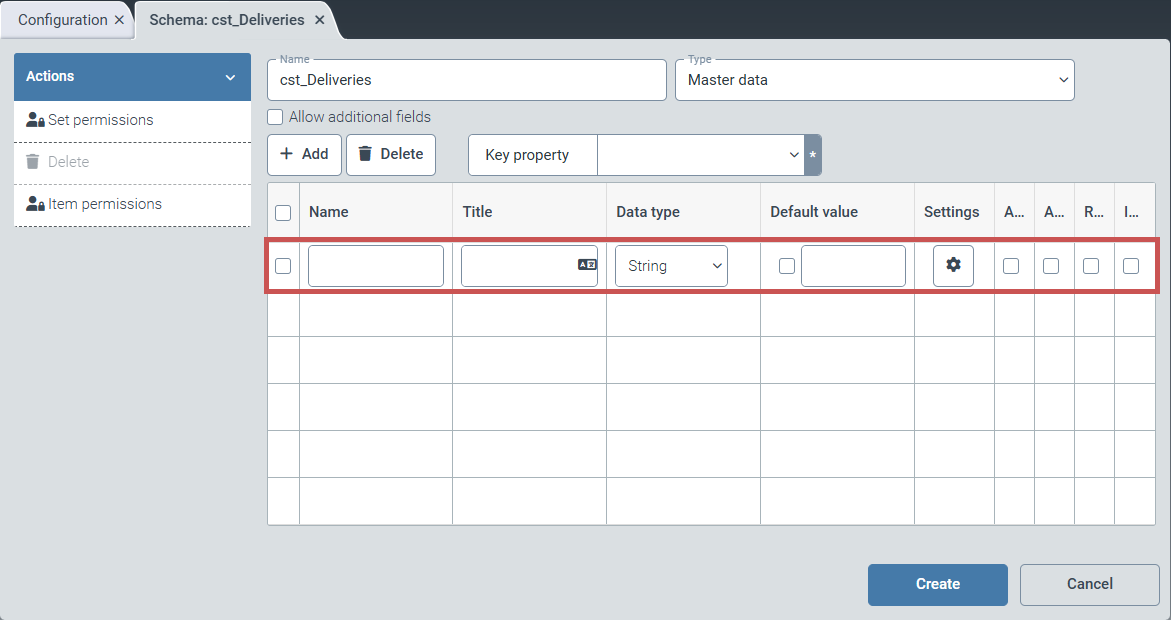Enable the Allow additional fields checkbox
Viewport: 1171px width, 620px height.
276,117
